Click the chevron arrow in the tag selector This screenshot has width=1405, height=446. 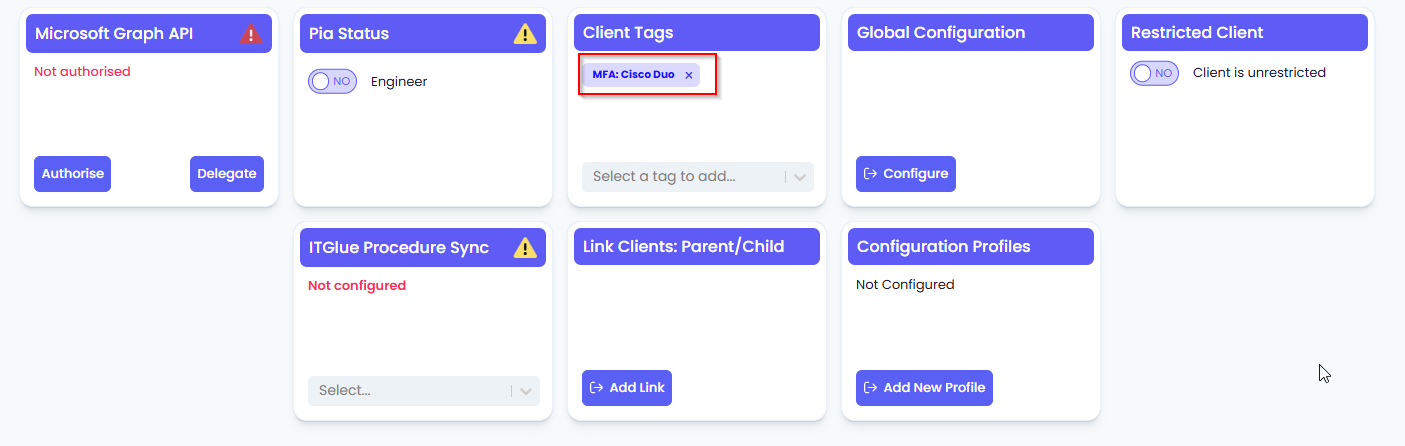pyautogui.click(x=800, y=177)
